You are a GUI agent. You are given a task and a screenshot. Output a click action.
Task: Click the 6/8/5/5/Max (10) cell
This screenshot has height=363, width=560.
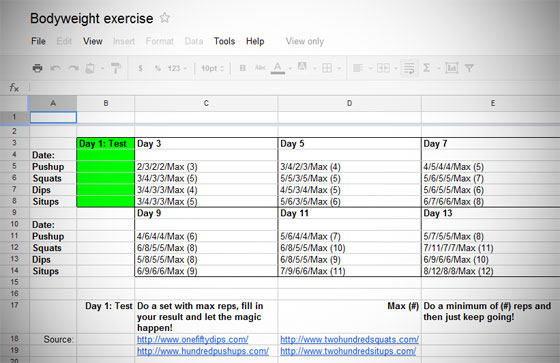pyautogui.click(x=349, y=248)
